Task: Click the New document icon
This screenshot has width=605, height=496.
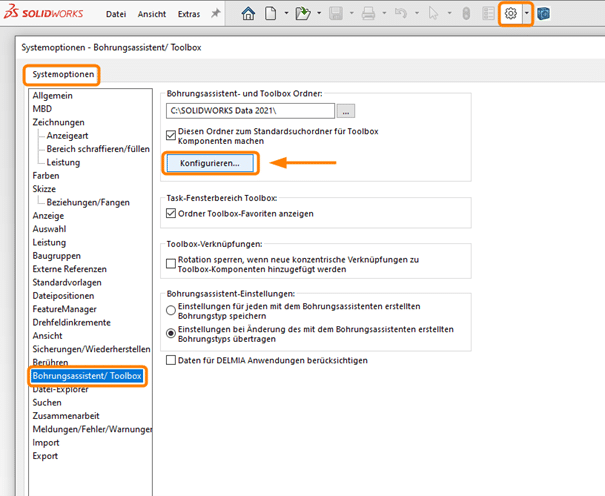Action: click(x=270, y=13)
